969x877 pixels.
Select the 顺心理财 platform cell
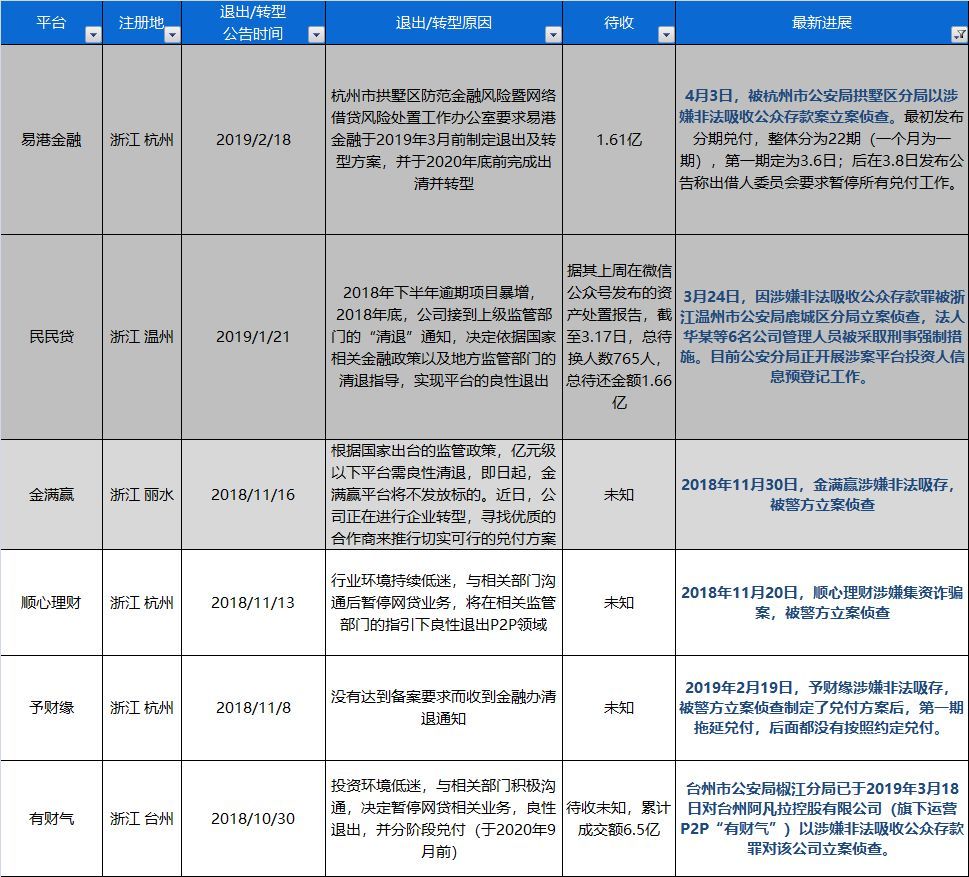tap(51, 603)
